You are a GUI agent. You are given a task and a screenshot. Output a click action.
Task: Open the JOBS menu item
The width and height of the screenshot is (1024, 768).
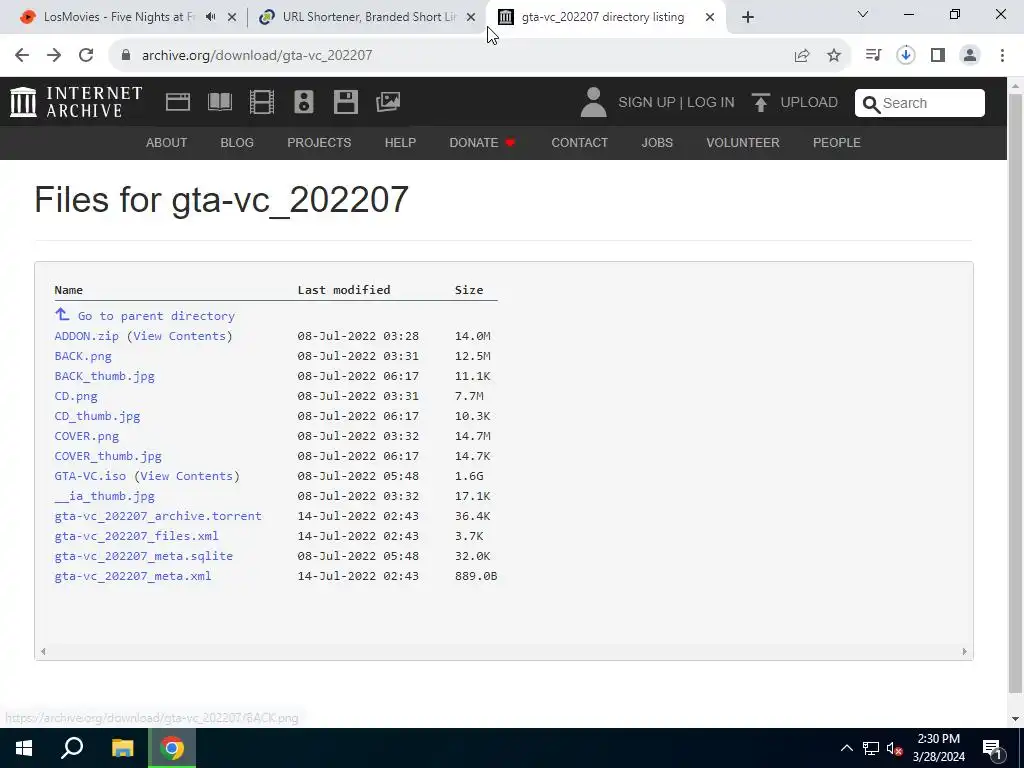coord(657,142)
